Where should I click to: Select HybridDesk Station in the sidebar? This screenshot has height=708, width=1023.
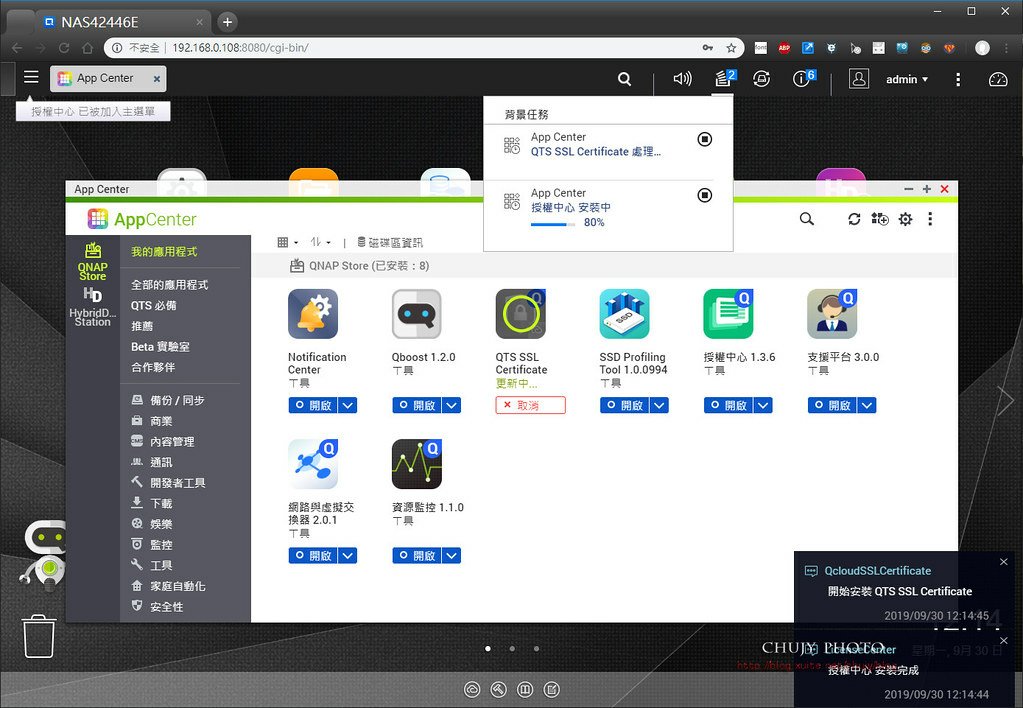[x=93, y=307]
